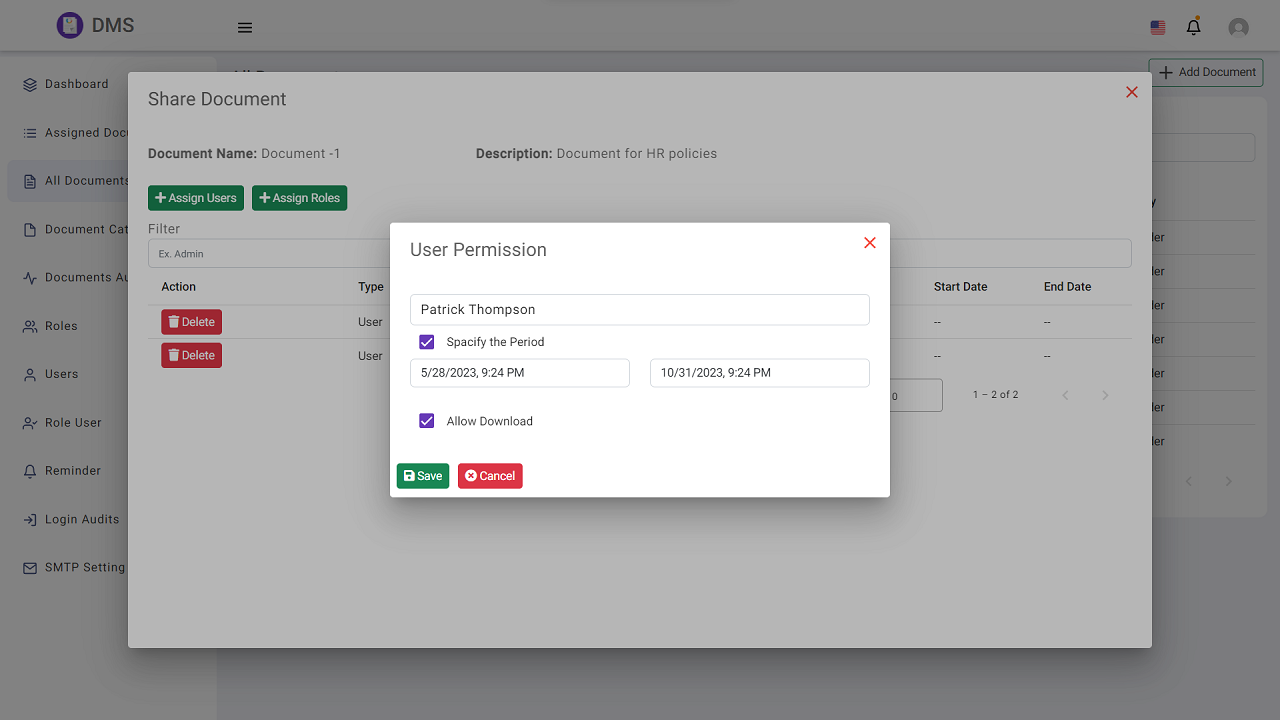The image size is (1280, 720).
Task: Click the green Save button
Action: click(x=423, y=476)
